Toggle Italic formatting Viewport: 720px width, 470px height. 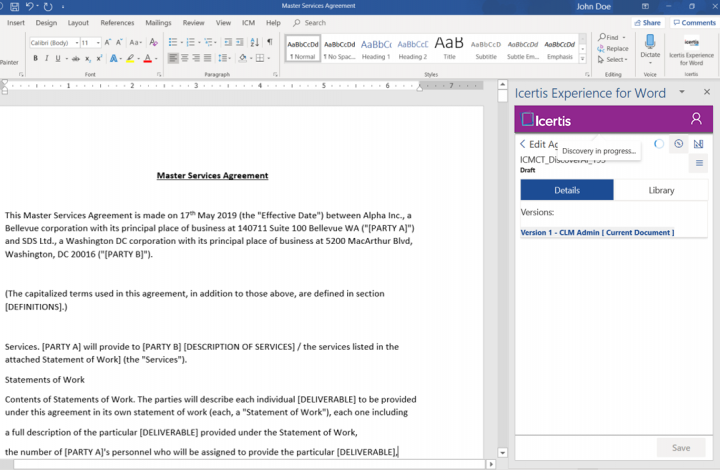(x=47, y=59)
